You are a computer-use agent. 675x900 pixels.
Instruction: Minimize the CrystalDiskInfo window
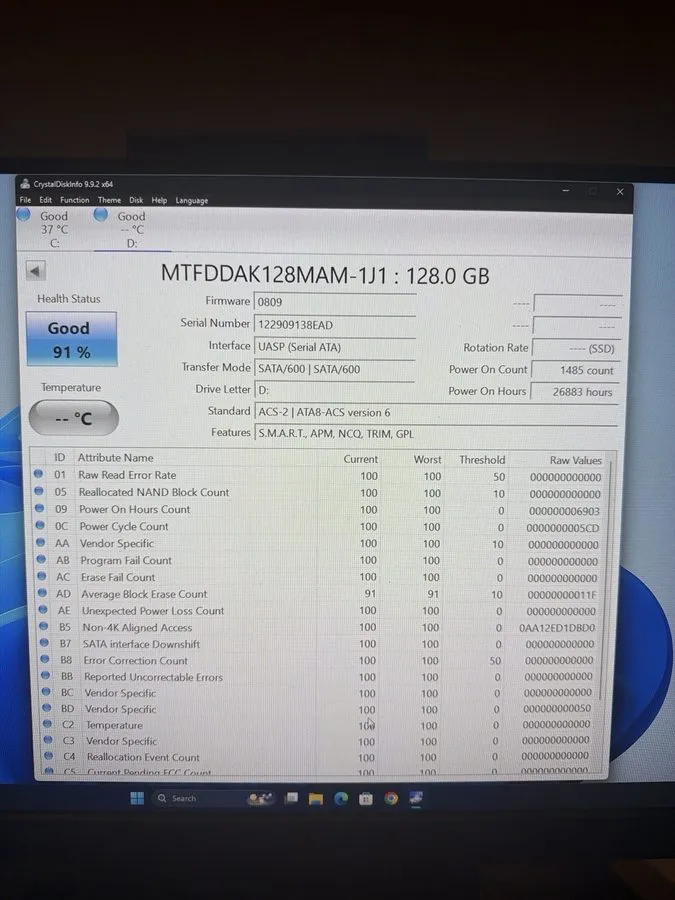pos(566,191)
